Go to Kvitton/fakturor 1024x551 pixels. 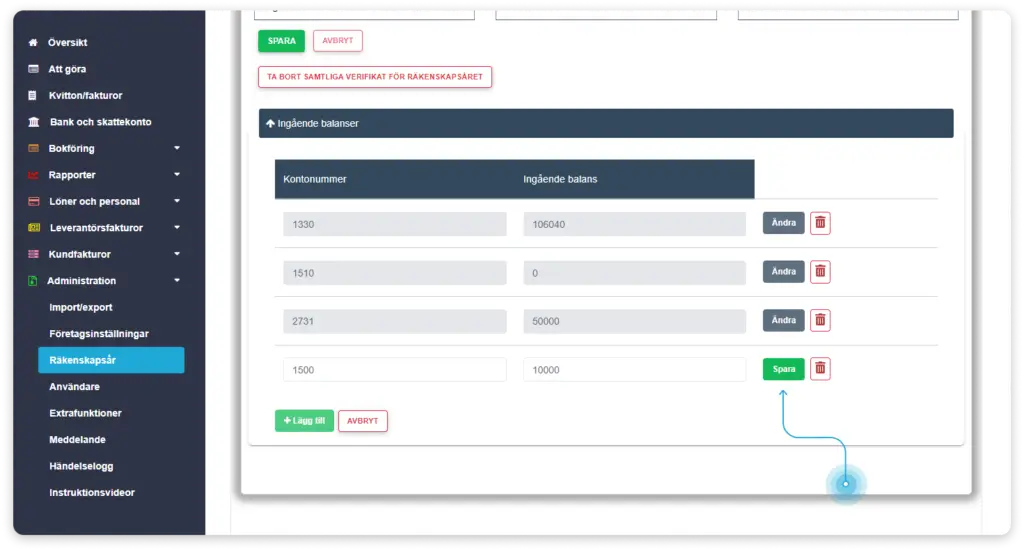pyautogui.click(x=86, y=95)
